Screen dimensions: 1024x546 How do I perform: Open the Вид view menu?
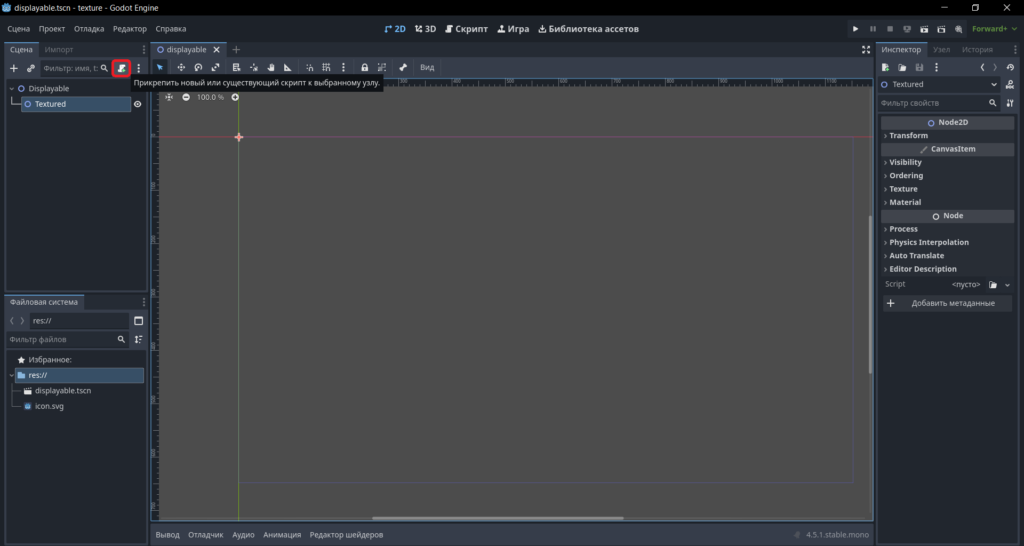click(x=427, y=67)
